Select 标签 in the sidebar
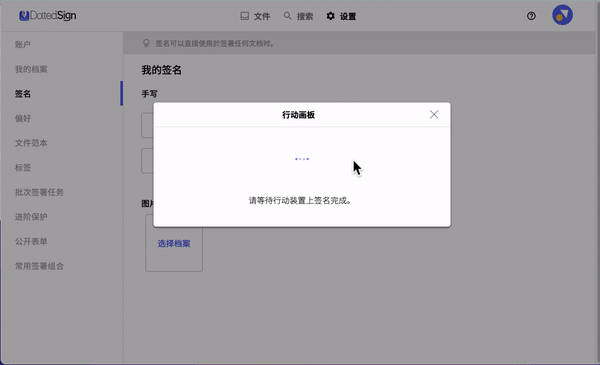The height and width of the screenshot is (365, 600). (x=23, y=168)
